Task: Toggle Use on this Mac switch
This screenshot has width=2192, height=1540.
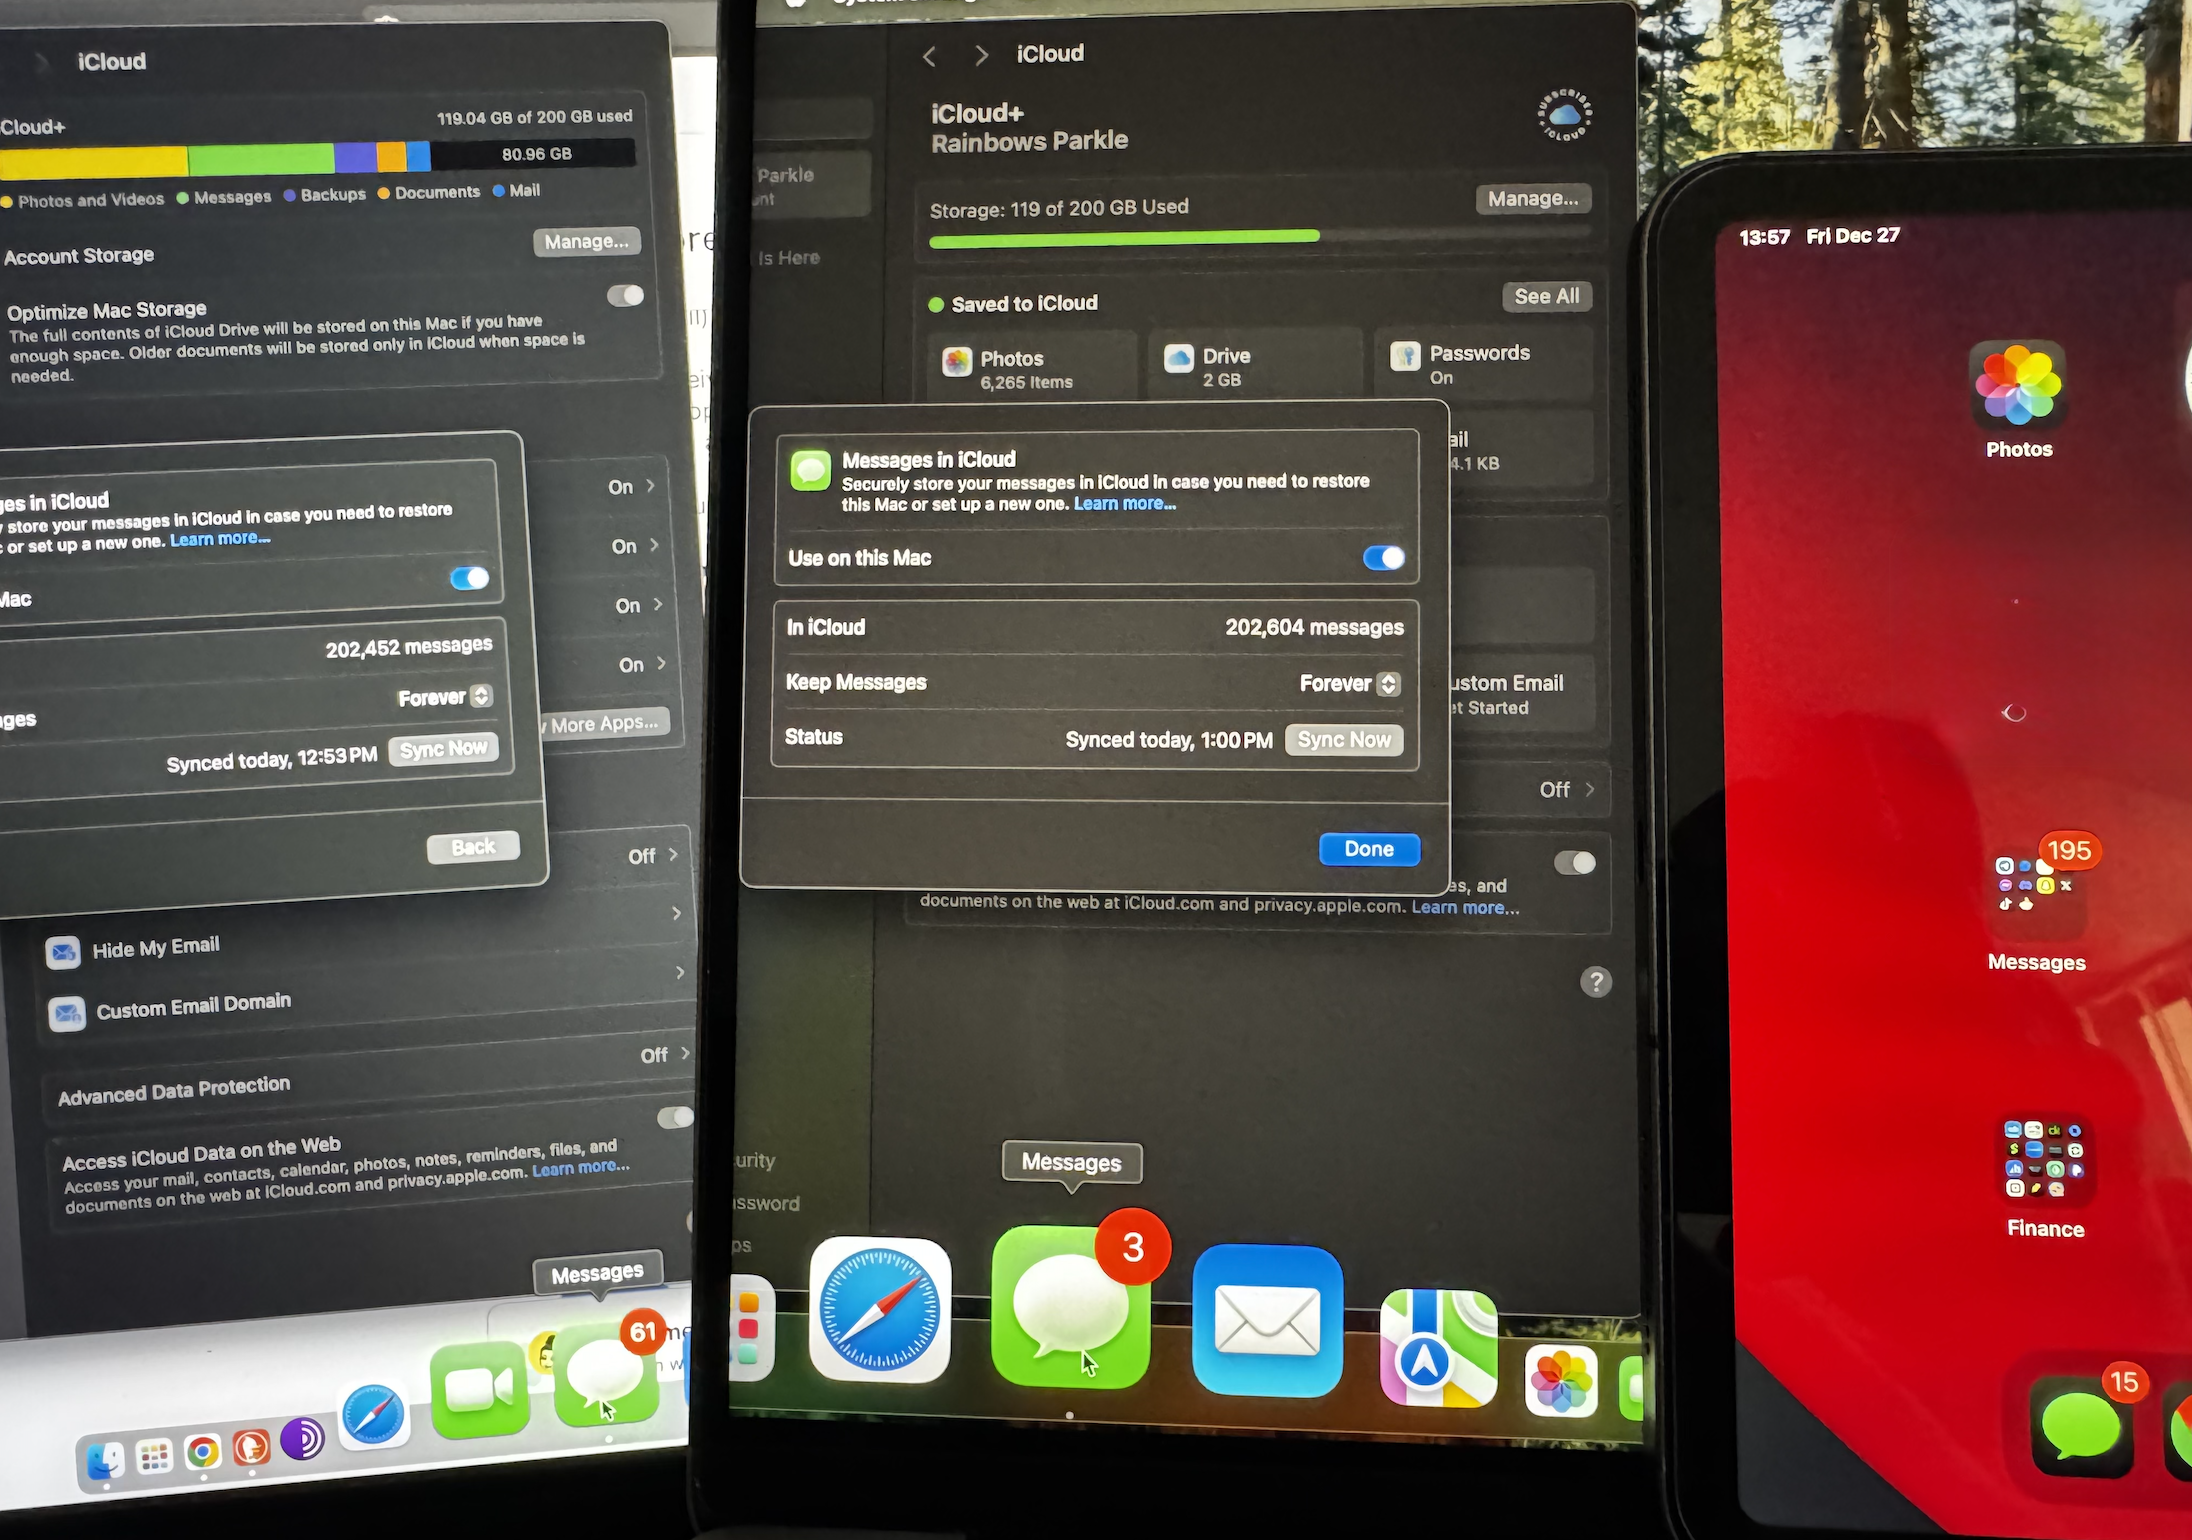Action: click(1383, 558)
